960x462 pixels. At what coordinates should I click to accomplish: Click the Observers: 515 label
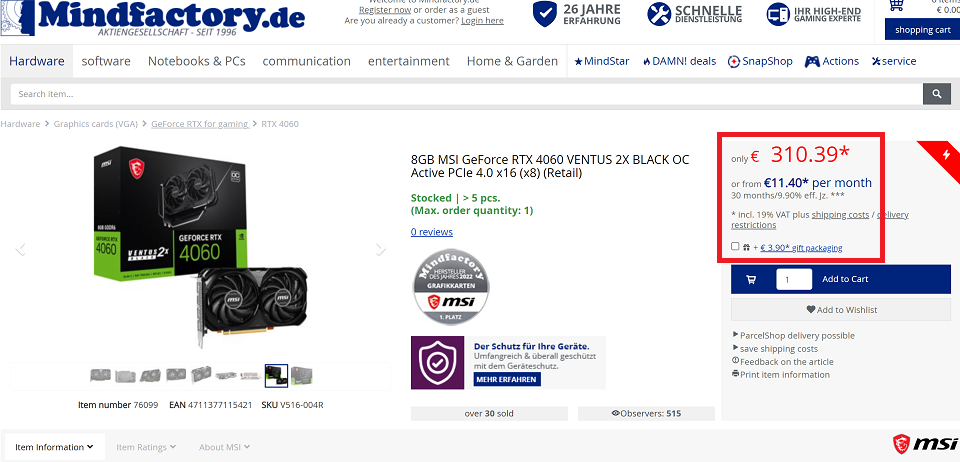pyautogui.click(x=647, y=413)
